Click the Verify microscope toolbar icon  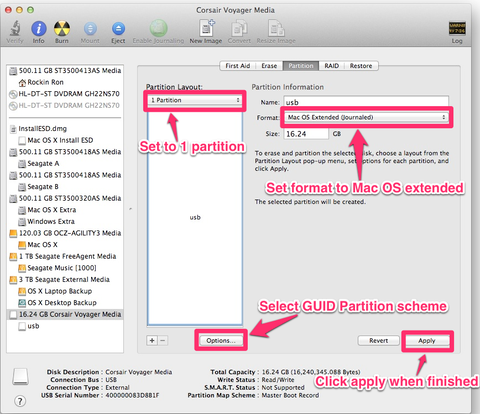pyautogui.click(x=15, y=29)
